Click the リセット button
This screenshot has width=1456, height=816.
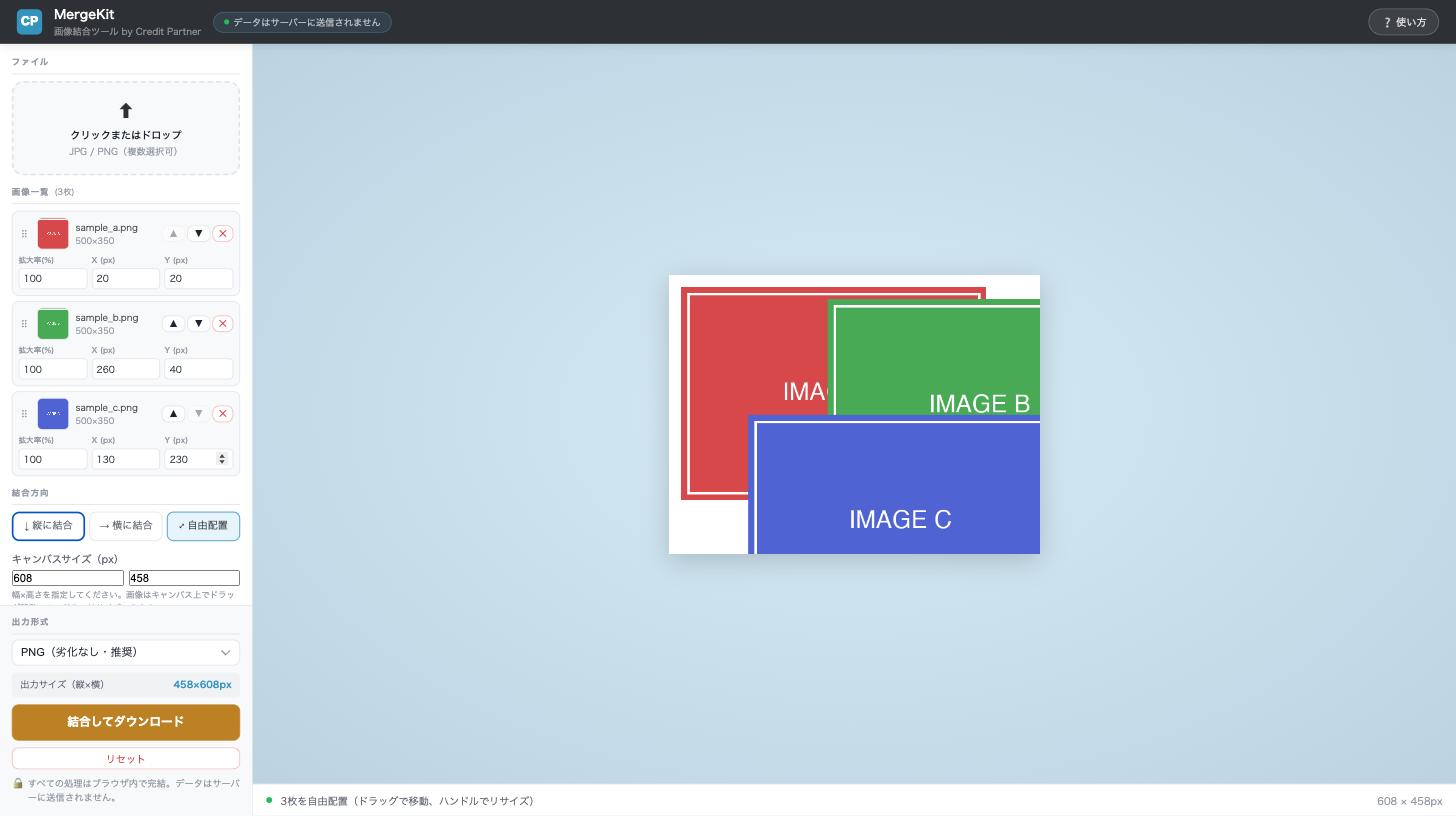click(126, 759)
